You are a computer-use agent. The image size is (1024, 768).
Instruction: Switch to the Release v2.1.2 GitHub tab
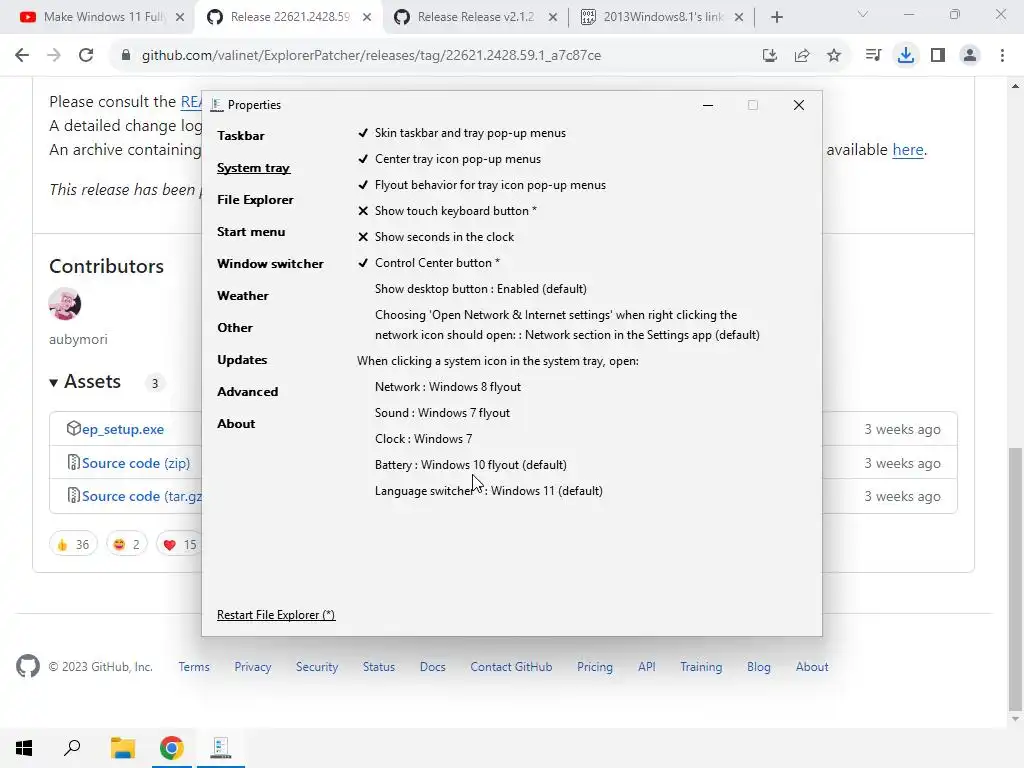coord(475,17)
